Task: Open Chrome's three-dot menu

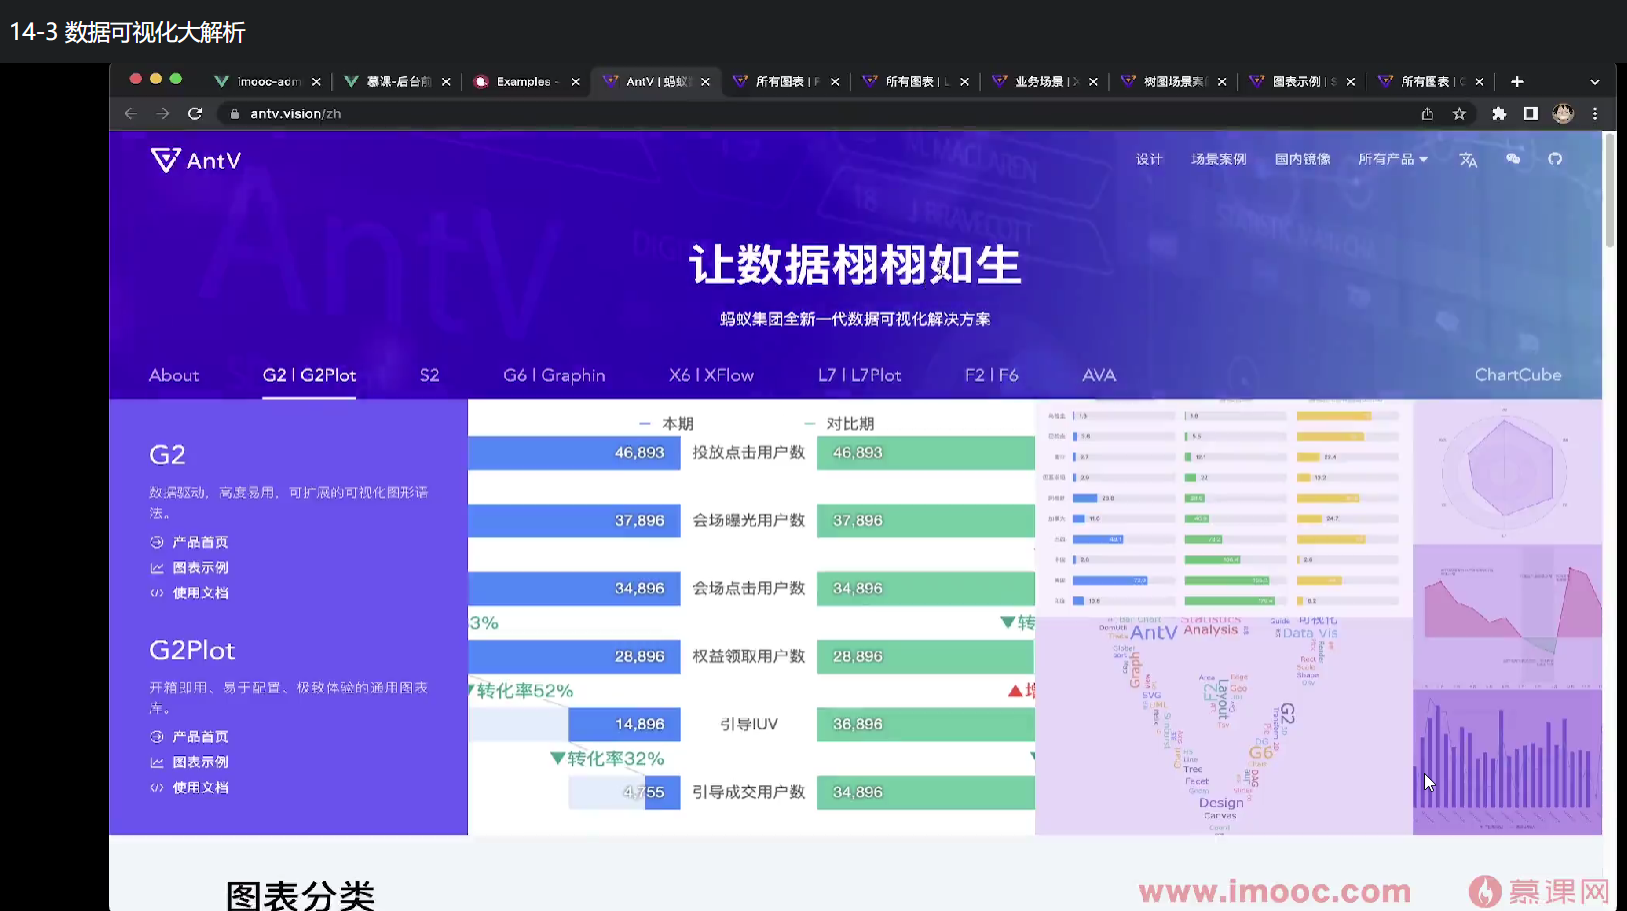Action: coord(1595,113)
